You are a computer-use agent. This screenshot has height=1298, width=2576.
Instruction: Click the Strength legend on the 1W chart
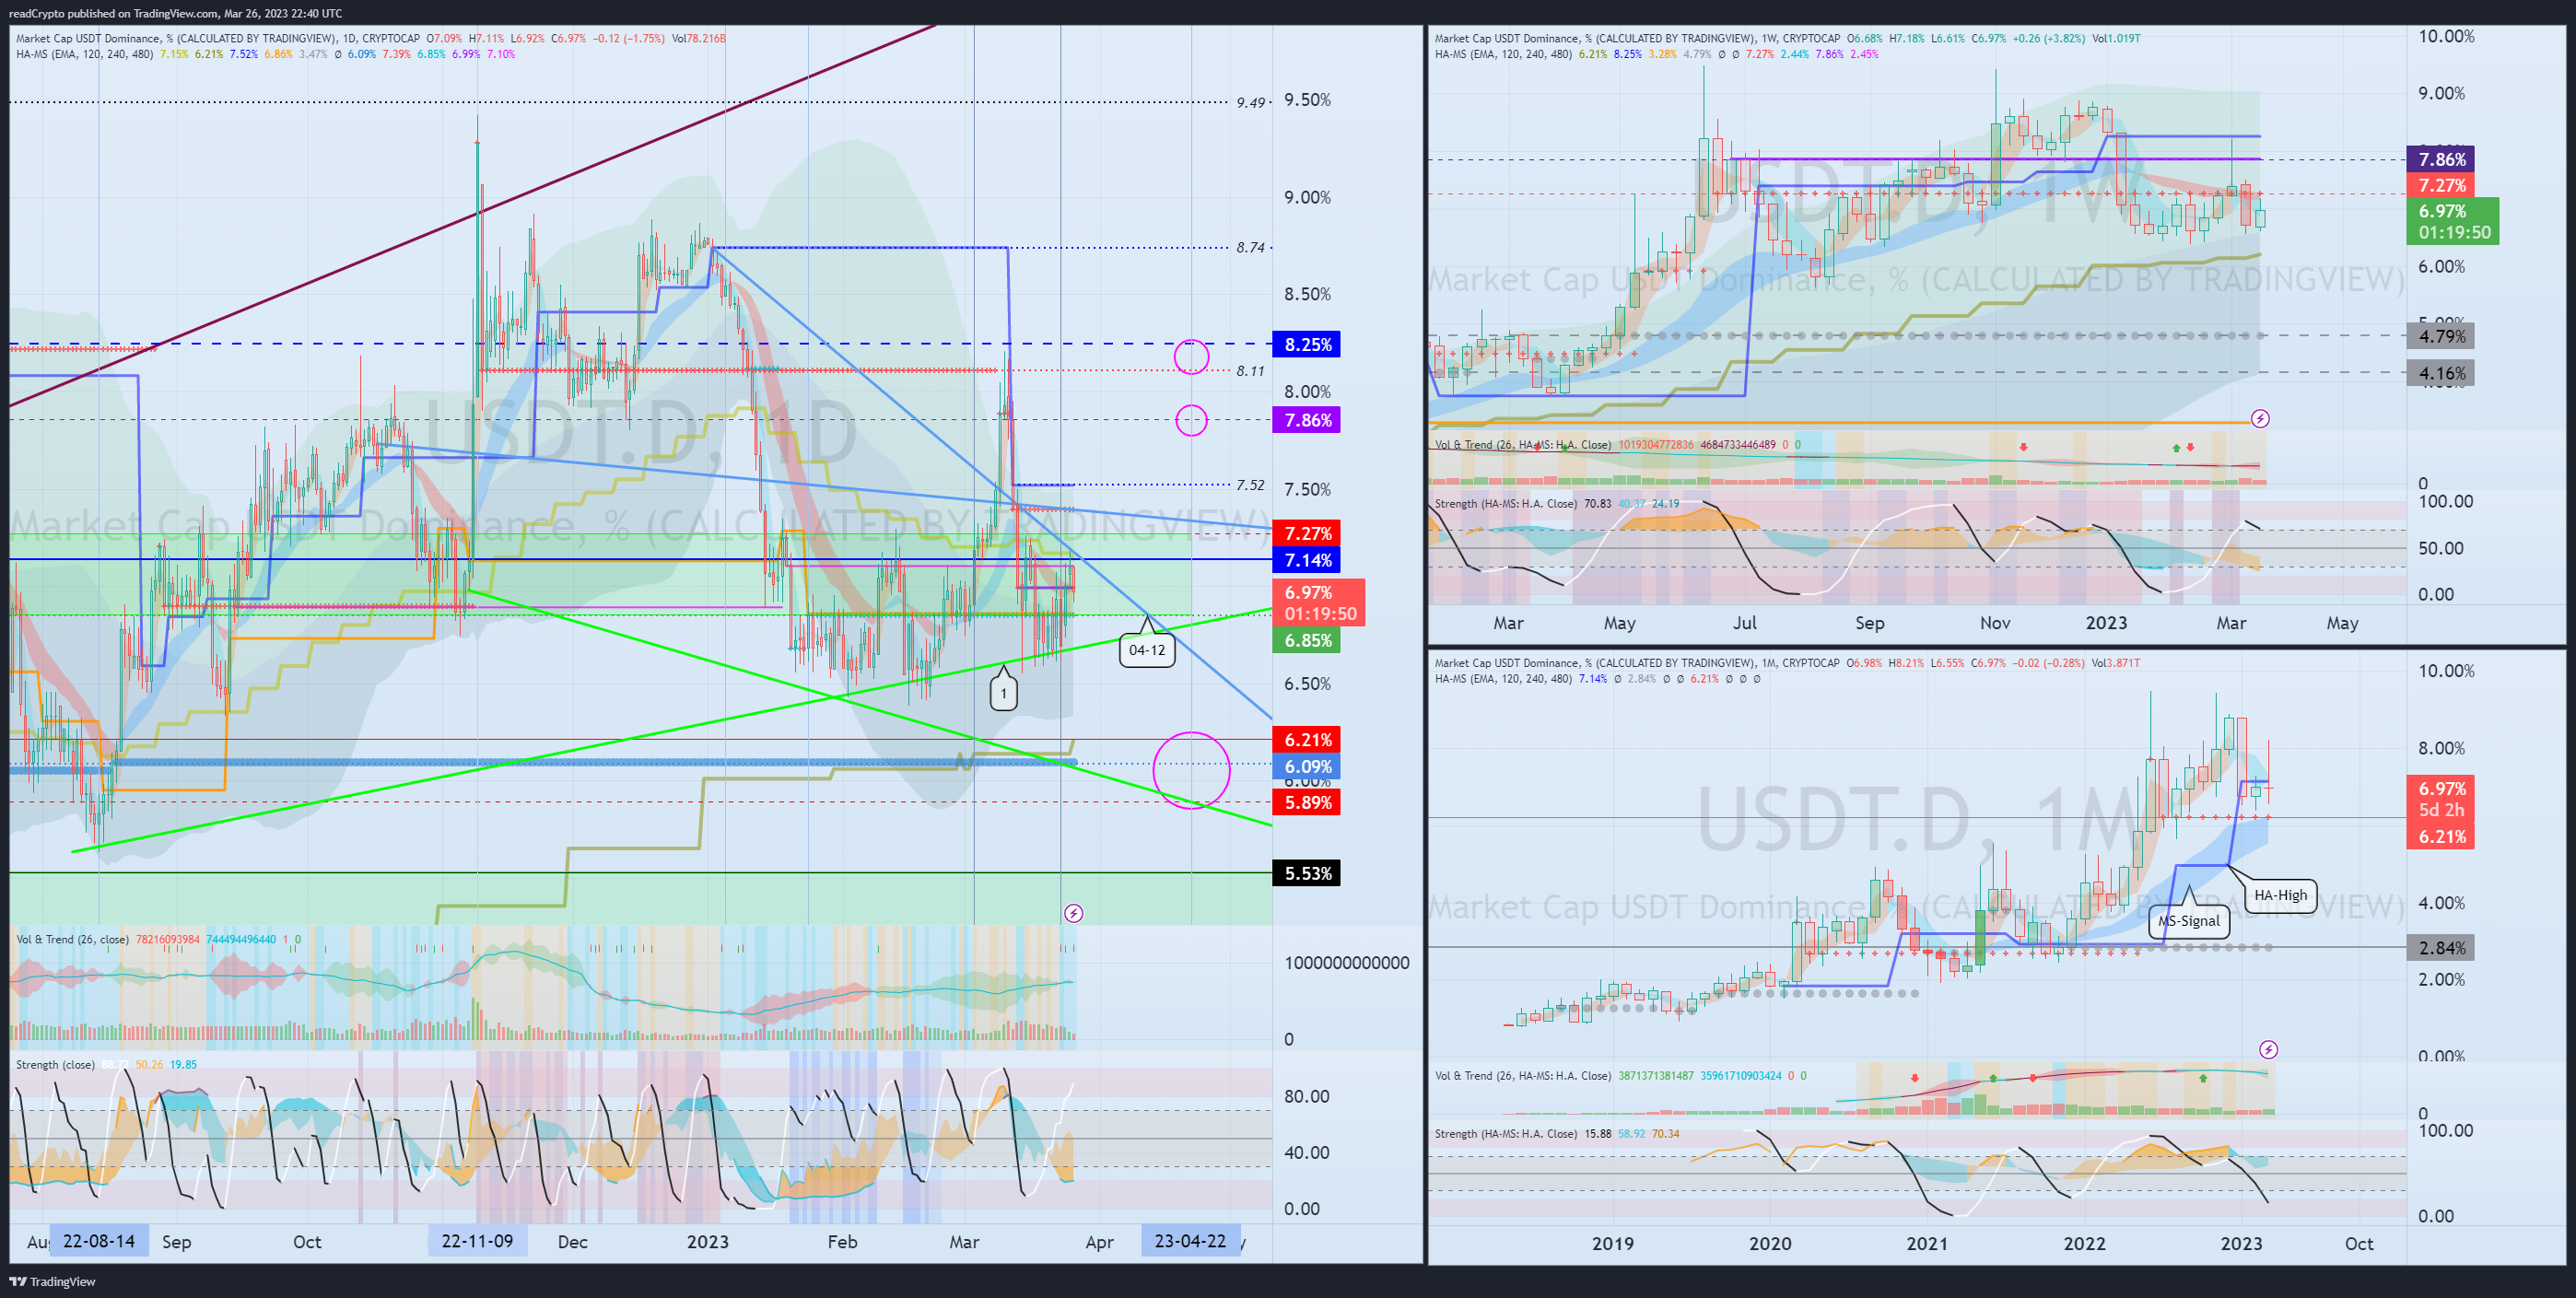(1557, 503)
